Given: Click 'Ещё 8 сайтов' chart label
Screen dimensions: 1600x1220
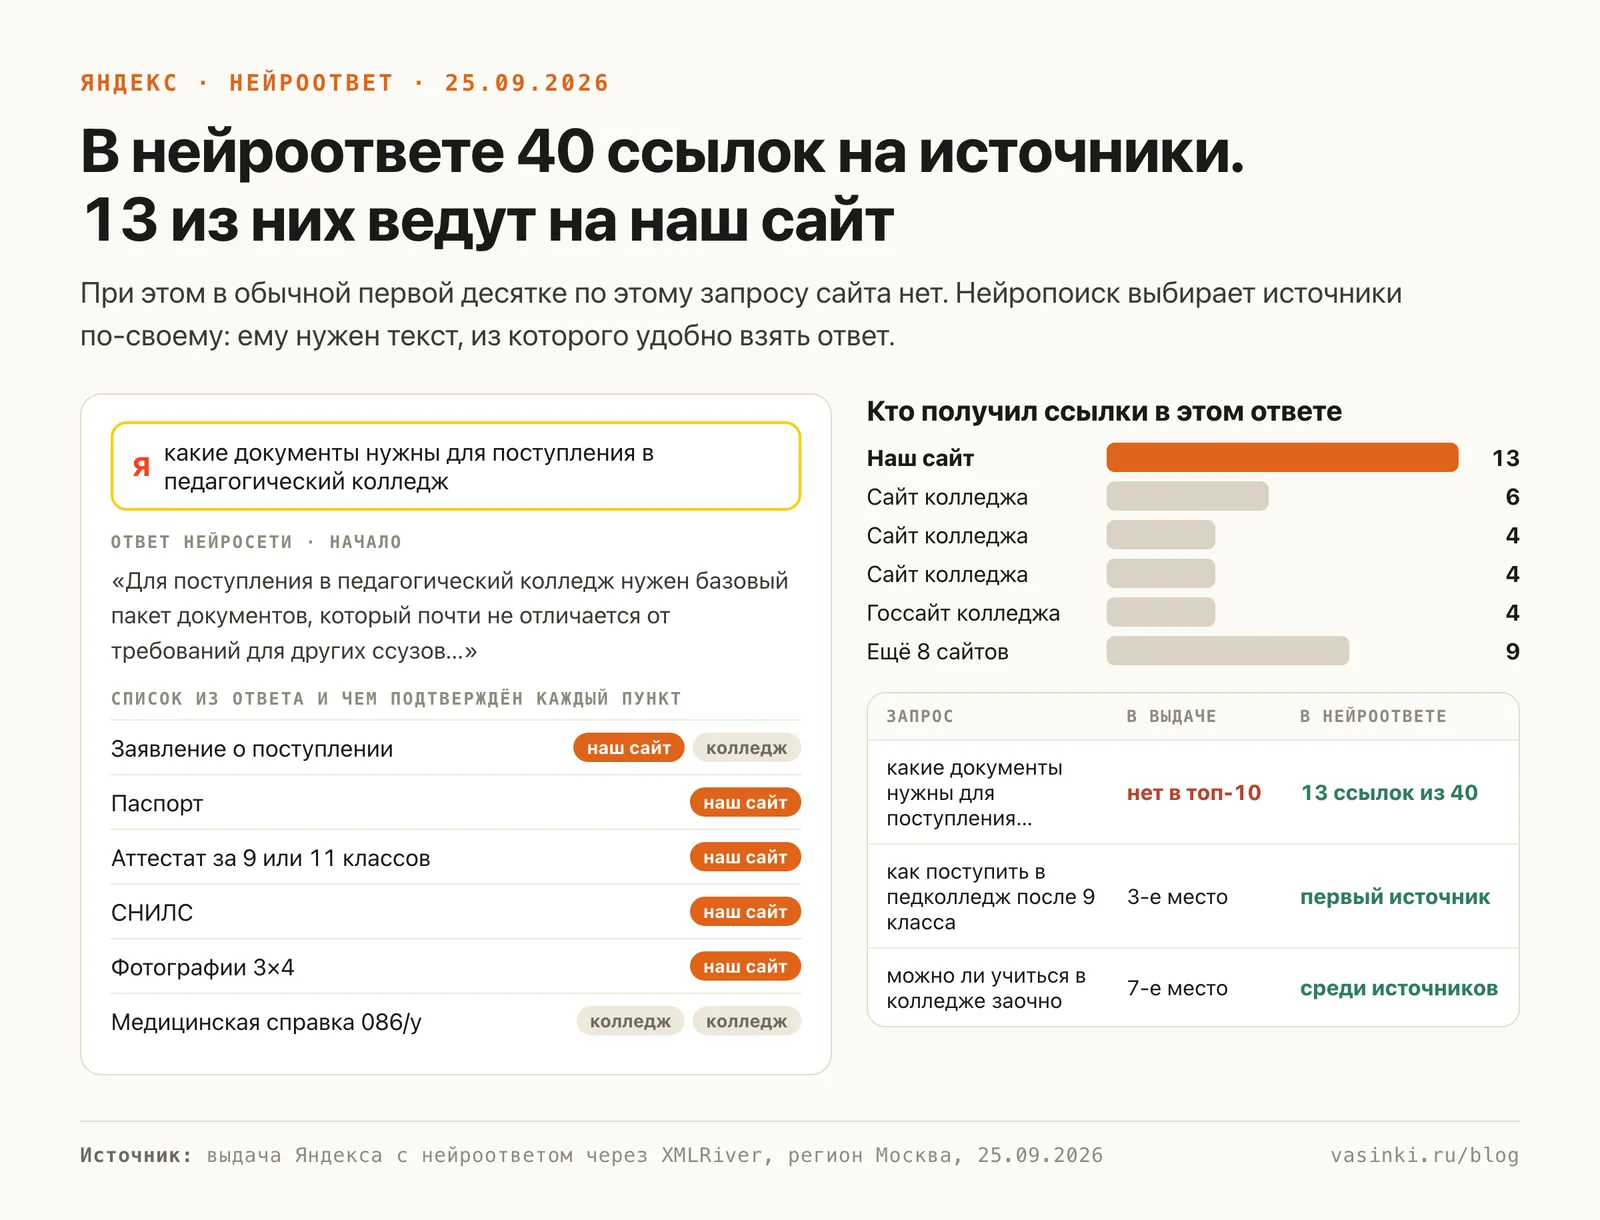Looking at the screenshot, I should point(937,652).
